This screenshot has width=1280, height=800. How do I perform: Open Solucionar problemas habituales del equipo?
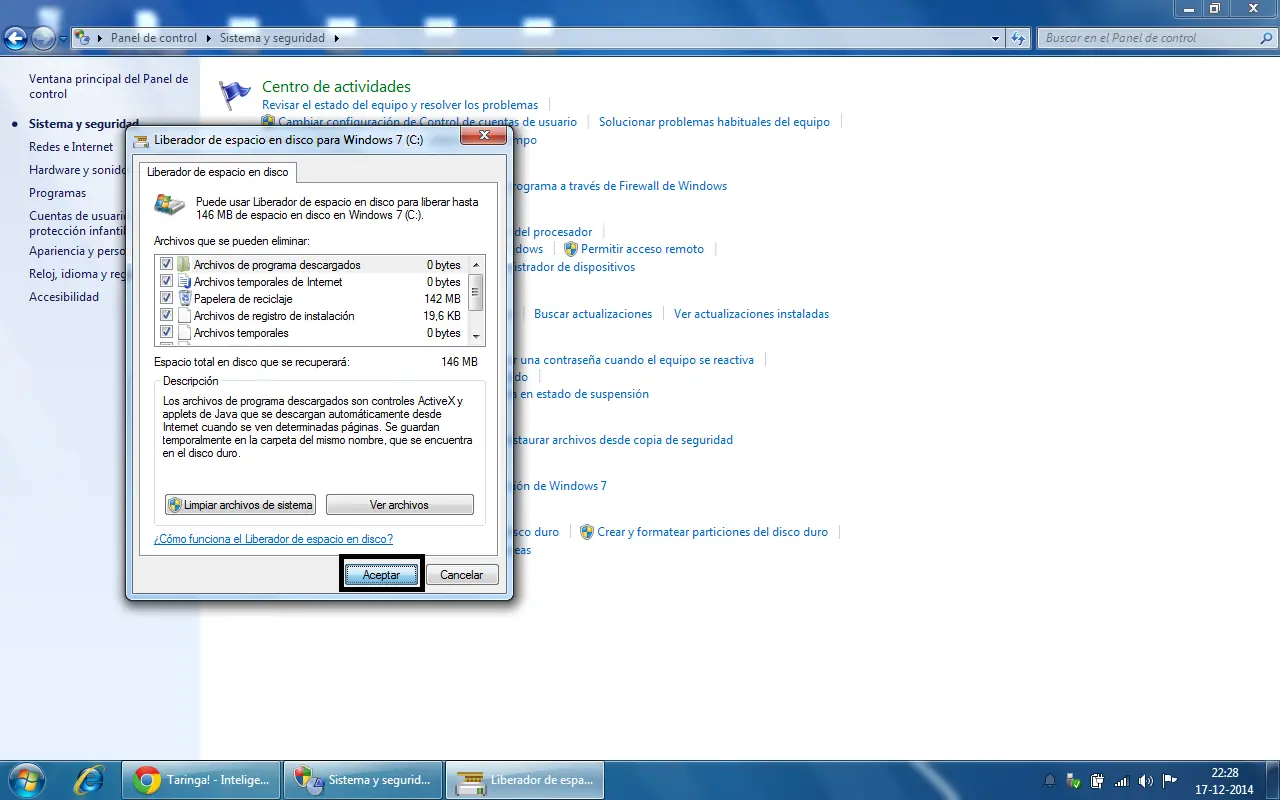click(714, 122)
